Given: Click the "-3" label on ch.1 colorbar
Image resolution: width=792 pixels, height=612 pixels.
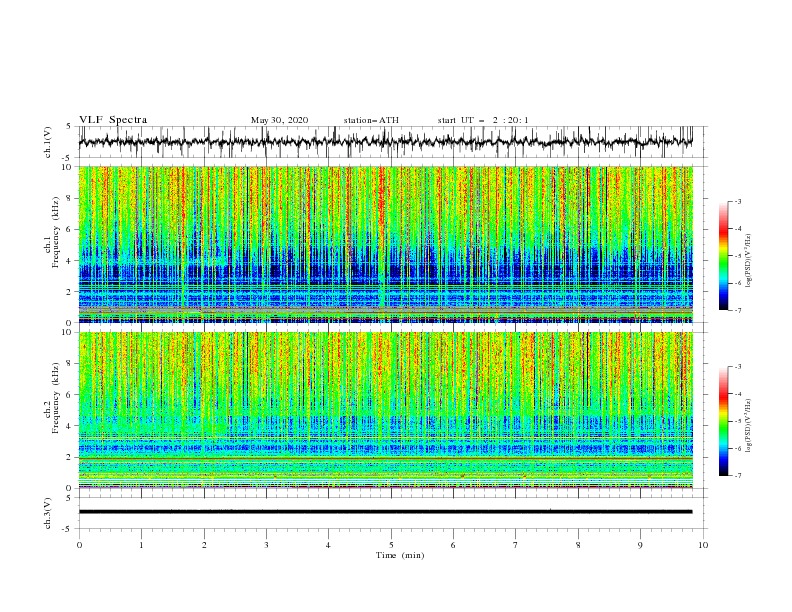Looking at the screenshot, I should click(x=737, y=201).
